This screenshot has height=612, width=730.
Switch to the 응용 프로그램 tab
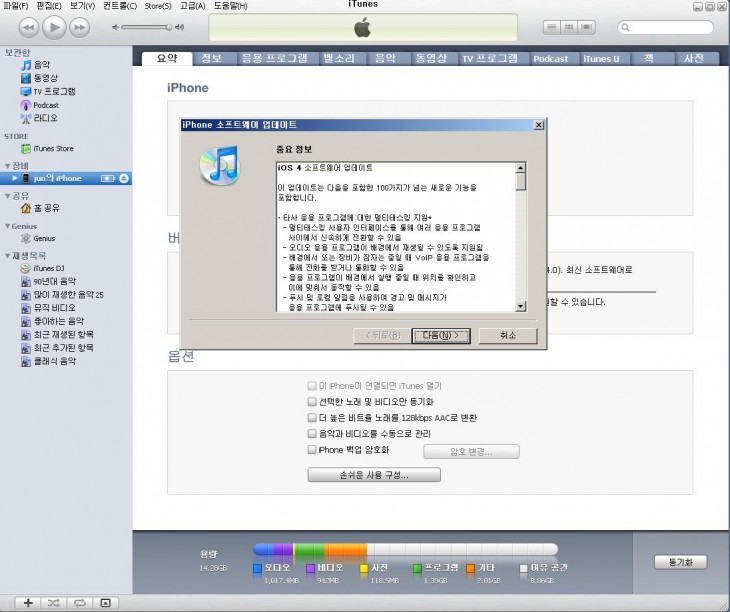tap(274, 59)
